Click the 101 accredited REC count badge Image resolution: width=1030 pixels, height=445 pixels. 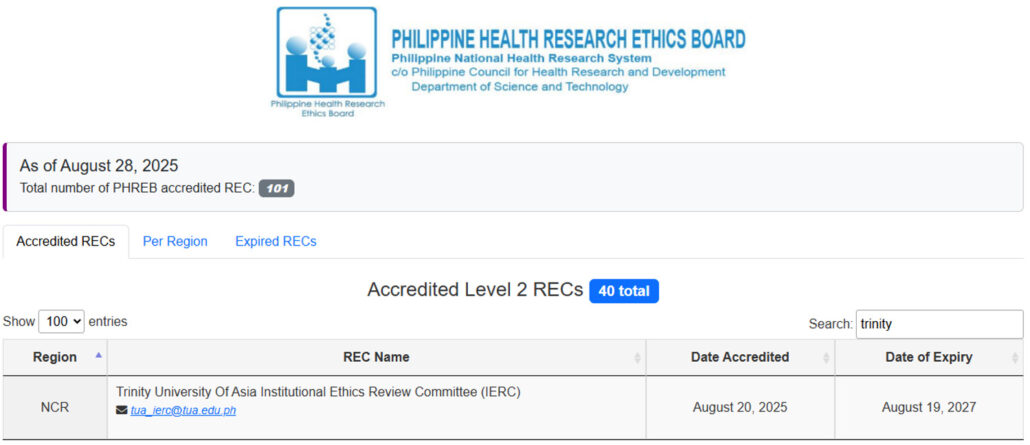coord(277,188)
